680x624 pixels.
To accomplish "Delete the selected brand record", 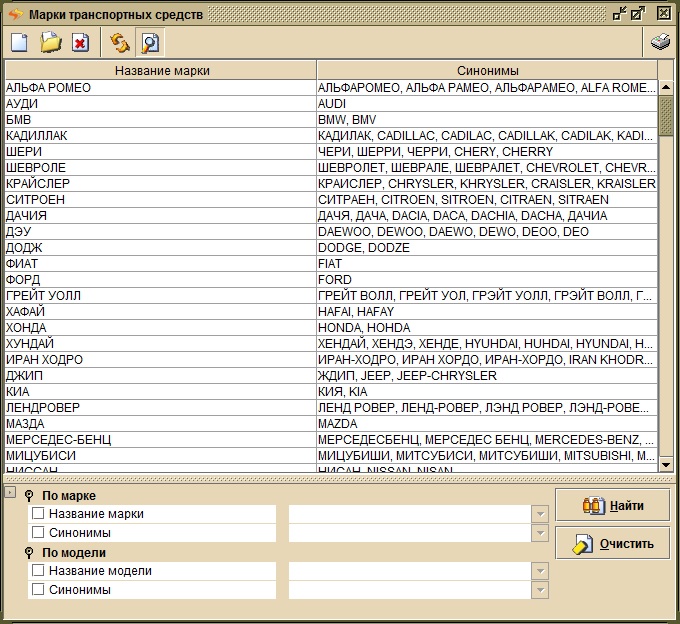I will (x=81, y=43).
